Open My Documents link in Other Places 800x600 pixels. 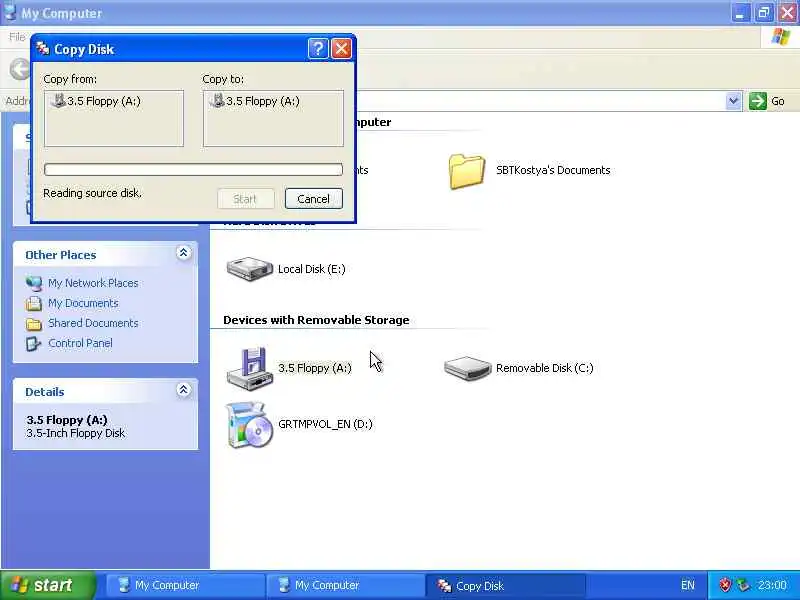click(83, 303)
